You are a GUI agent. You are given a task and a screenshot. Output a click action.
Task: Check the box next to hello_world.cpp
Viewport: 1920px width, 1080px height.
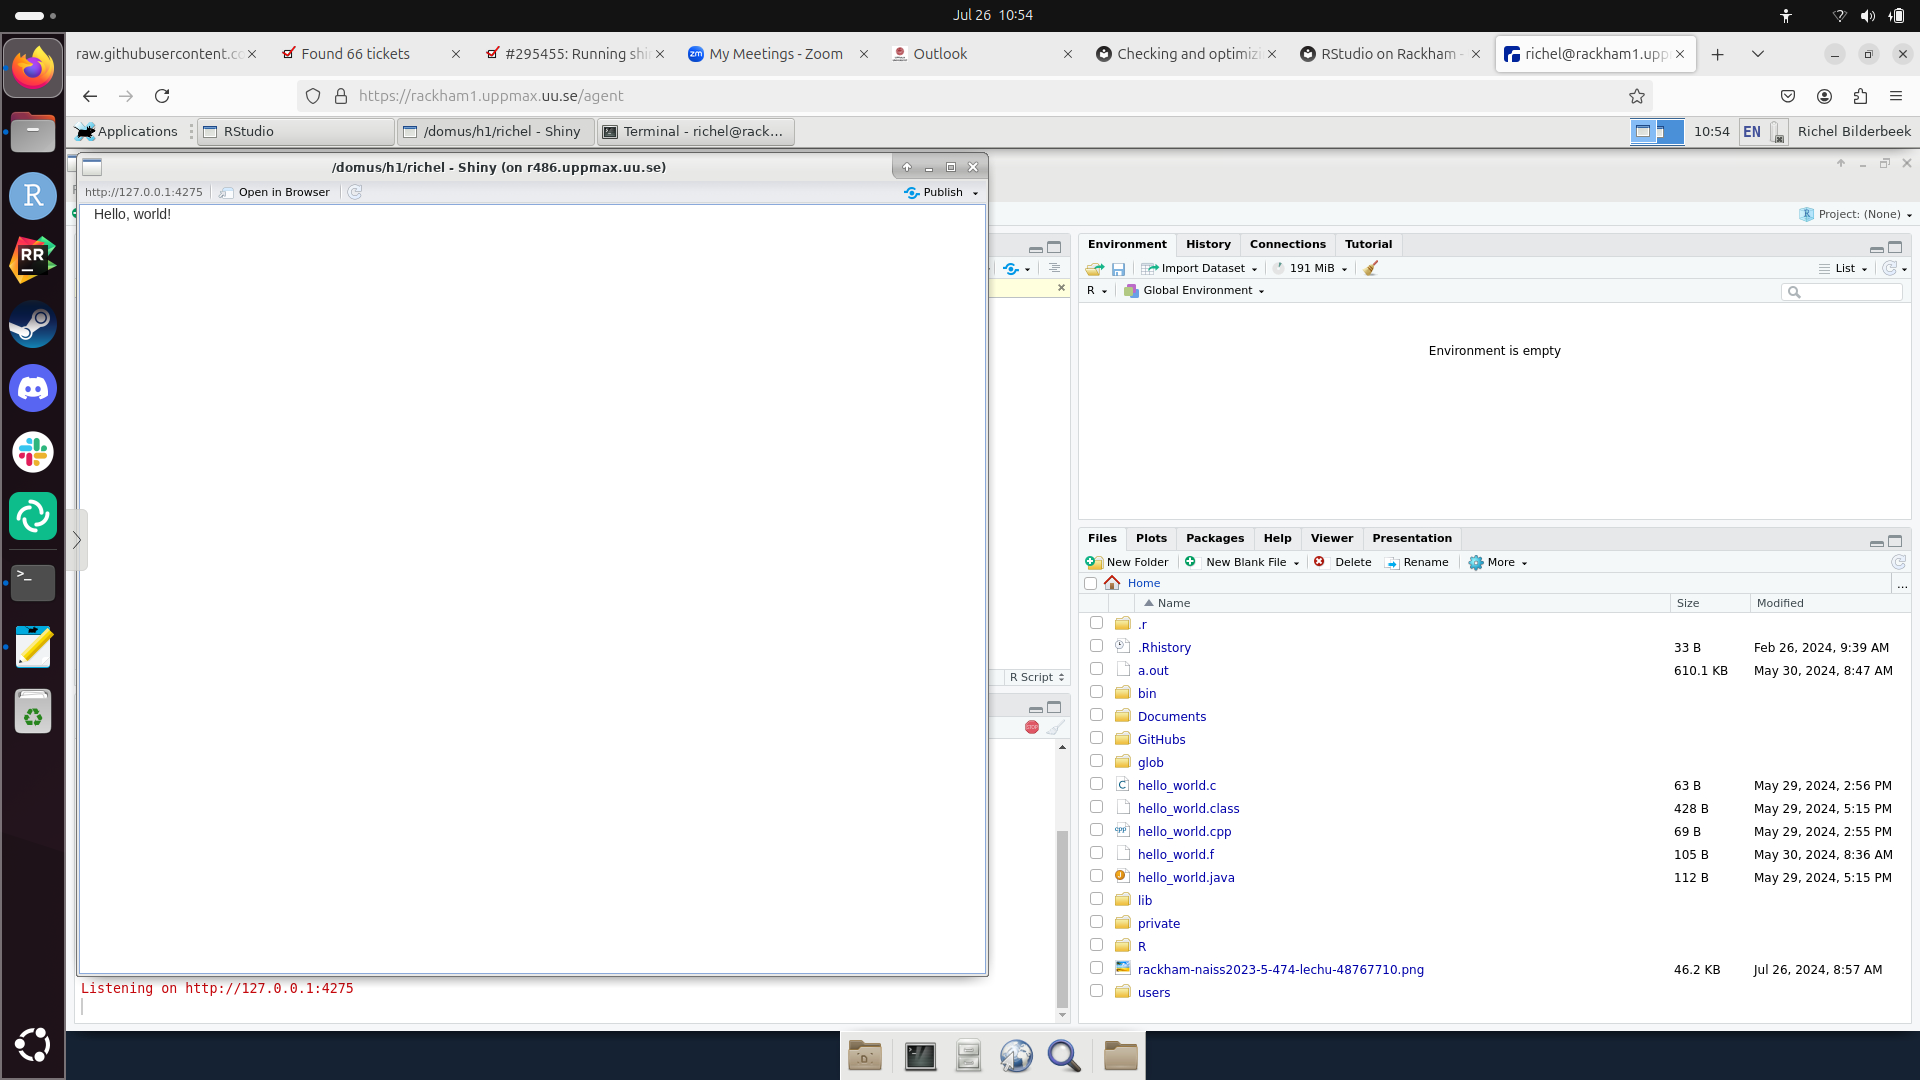1096,830
